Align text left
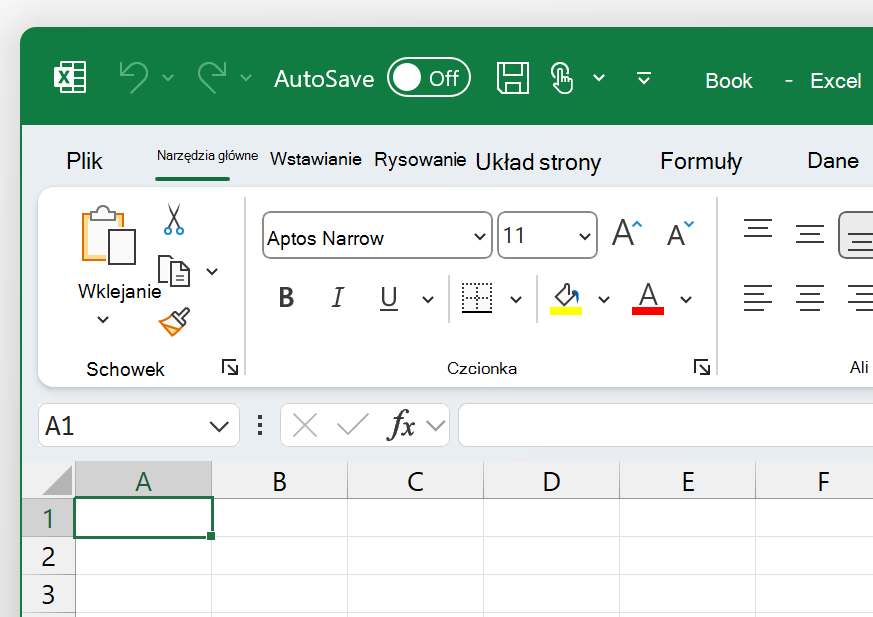The width and height of the screenshot is (873, 617). pyautogui.click(x=758, y=298)
